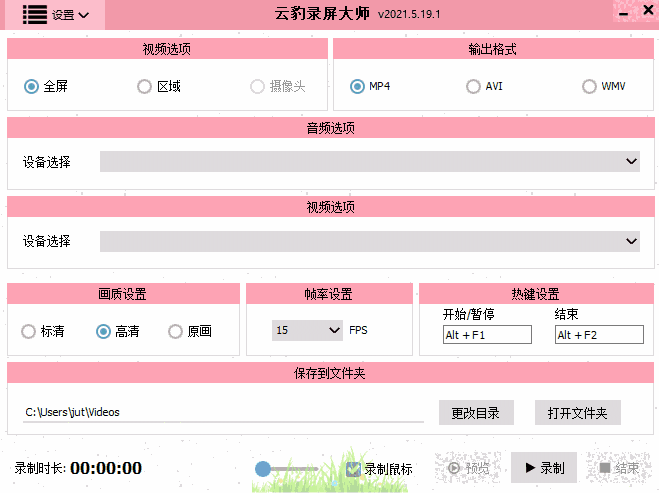
Task: Click the 打开文件夹 button
Action: coord(578,412)
